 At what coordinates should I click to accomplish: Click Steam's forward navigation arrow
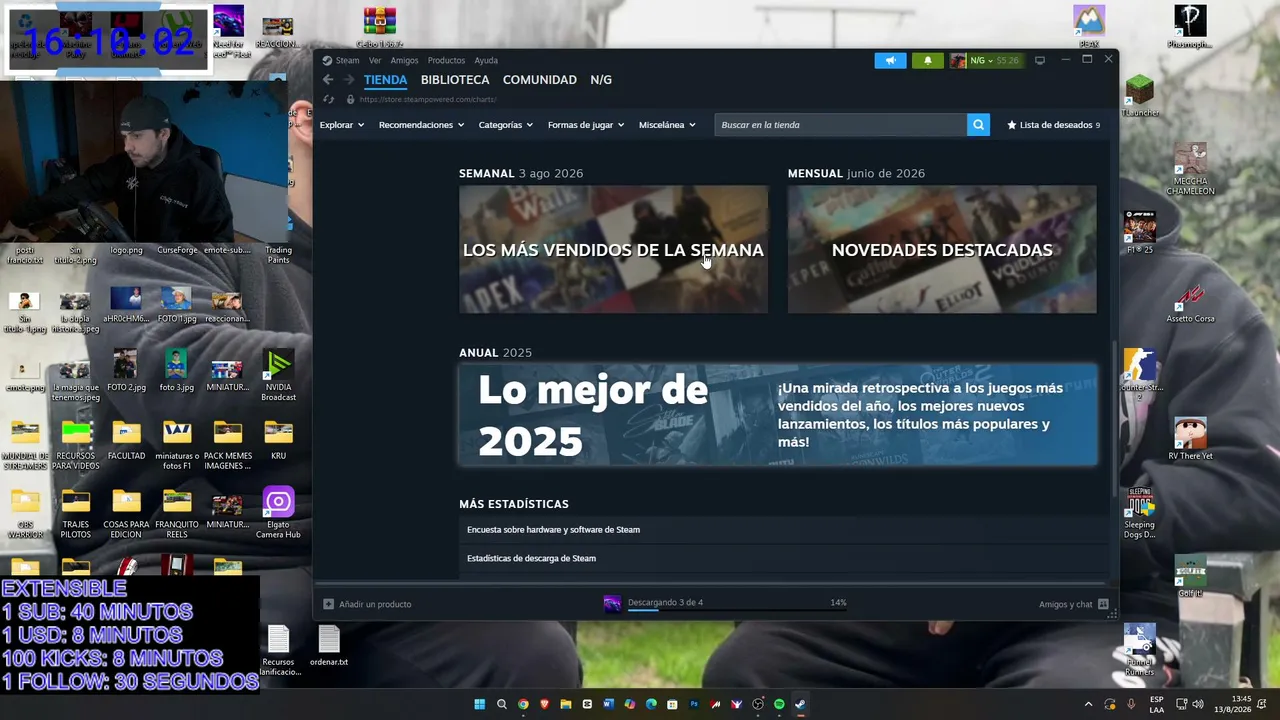click(x=348, y=80)
